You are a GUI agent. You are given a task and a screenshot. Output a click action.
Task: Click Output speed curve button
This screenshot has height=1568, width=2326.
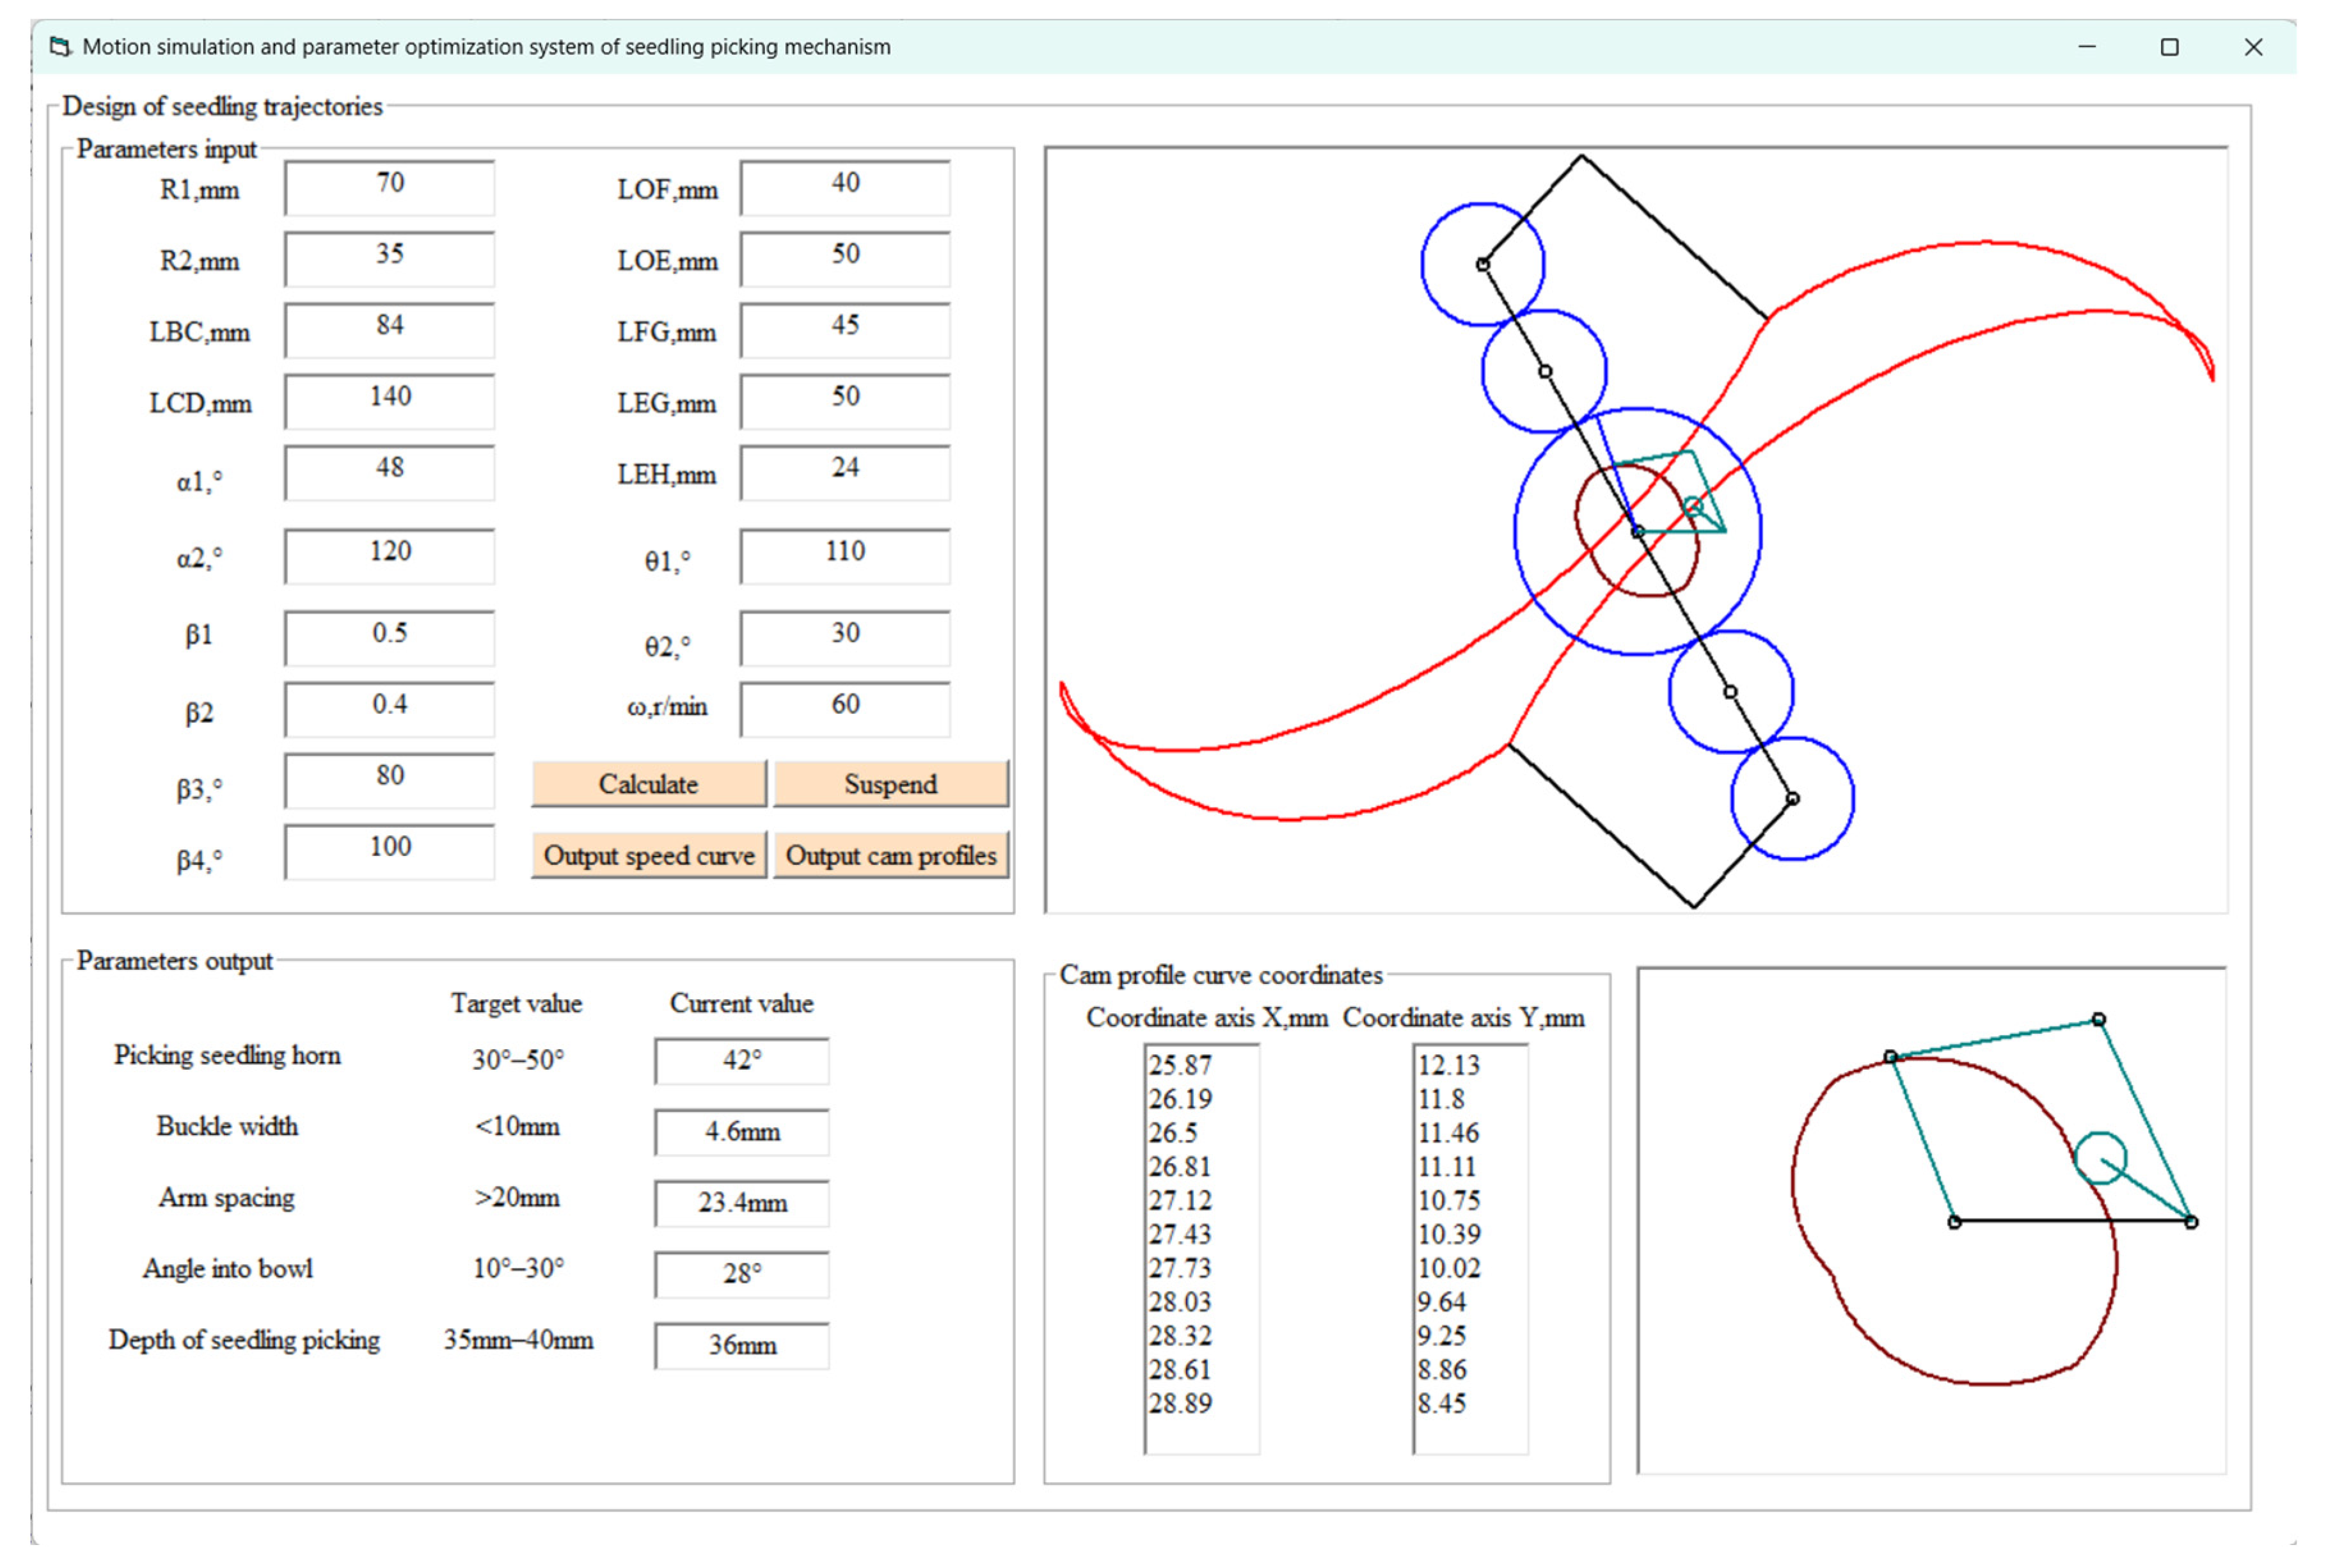pos(648,856)
